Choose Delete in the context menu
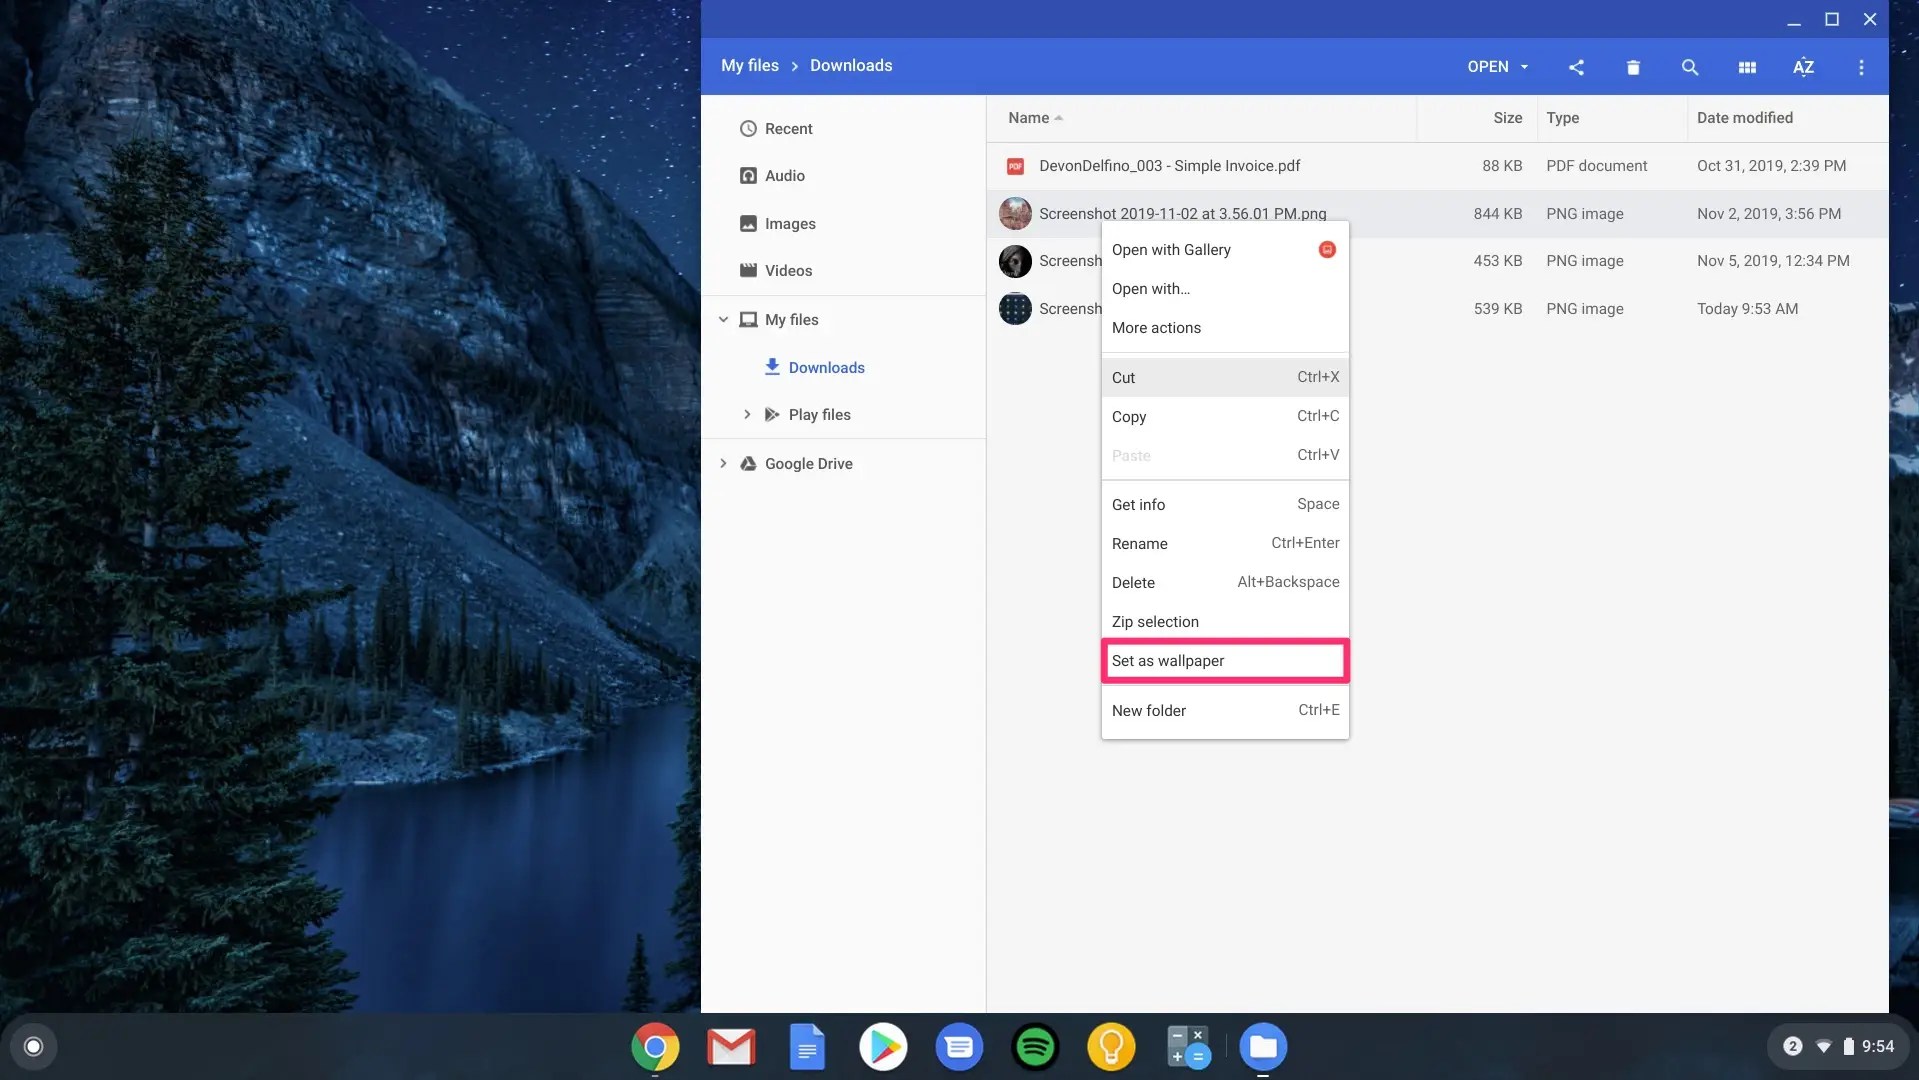This screenshot has width=1919, height=1080. pyautogui.click(x=1225, y=583)
